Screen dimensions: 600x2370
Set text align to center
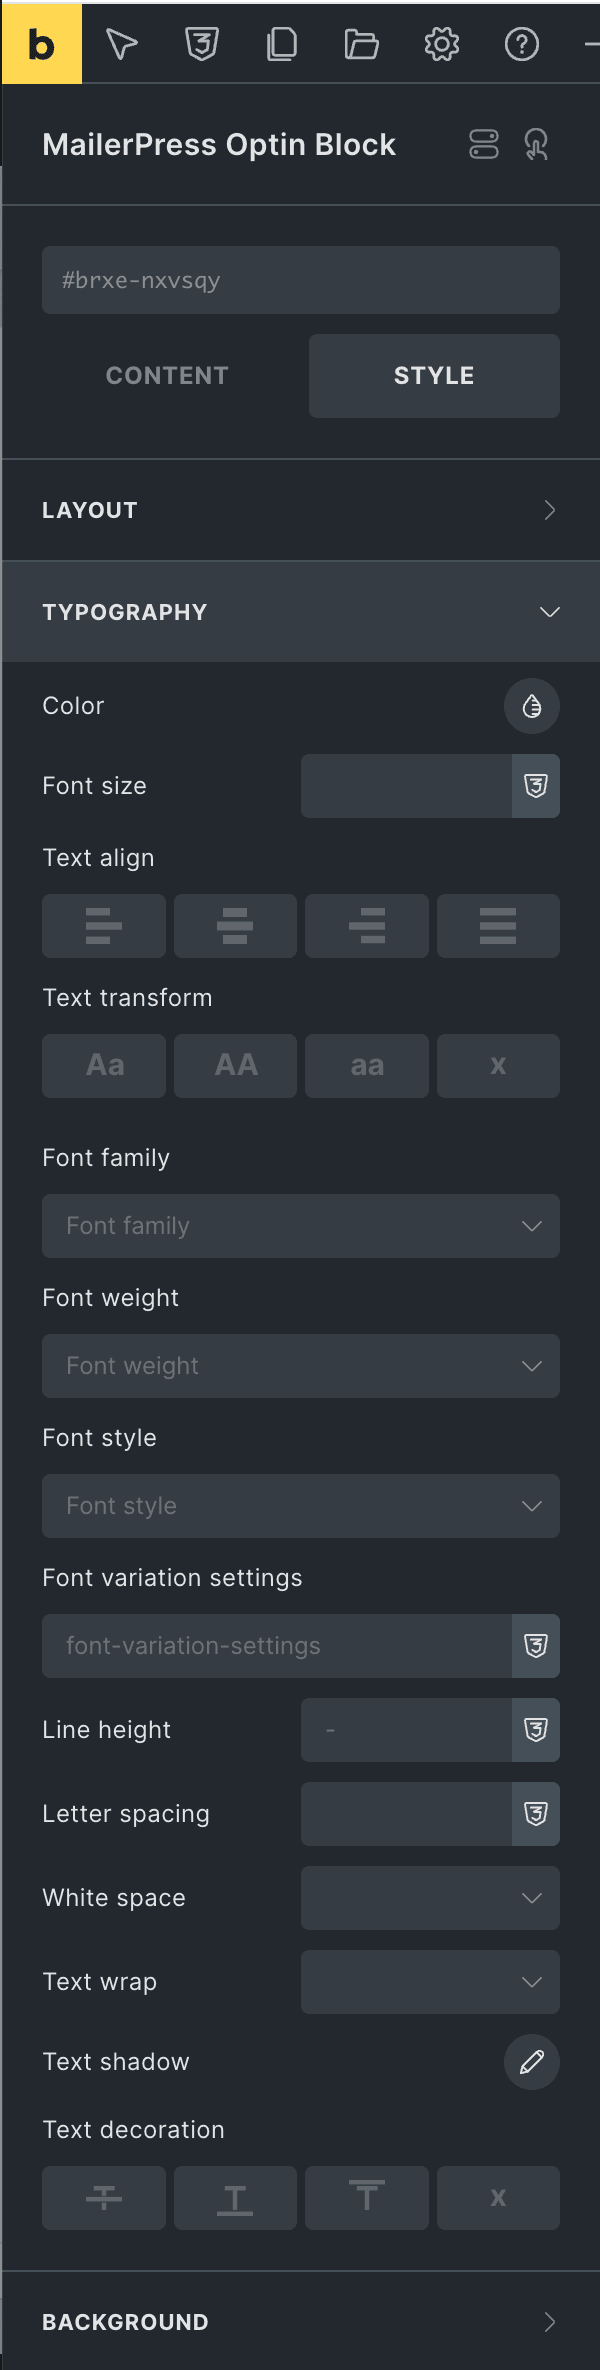click(235, 926)
